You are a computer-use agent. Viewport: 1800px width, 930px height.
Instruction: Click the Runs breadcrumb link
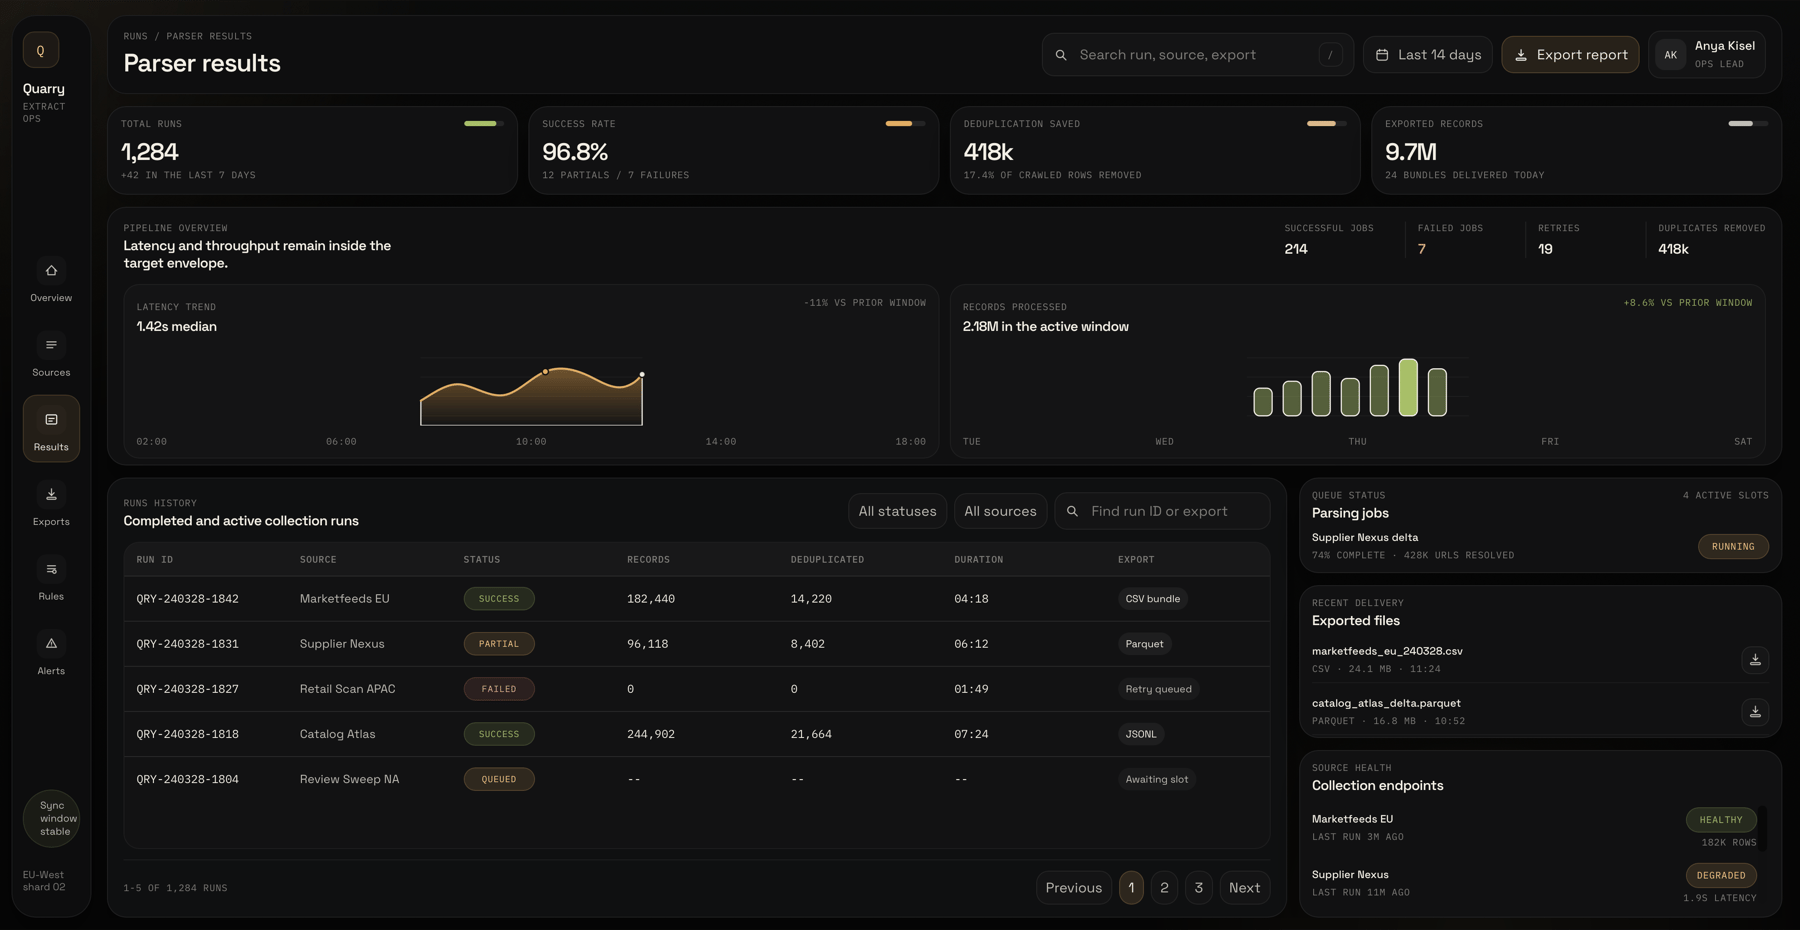[x=135, y=36]
